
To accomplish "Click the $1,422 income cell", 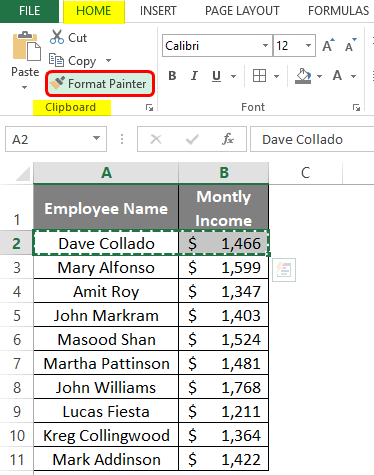I will point(224,459).
